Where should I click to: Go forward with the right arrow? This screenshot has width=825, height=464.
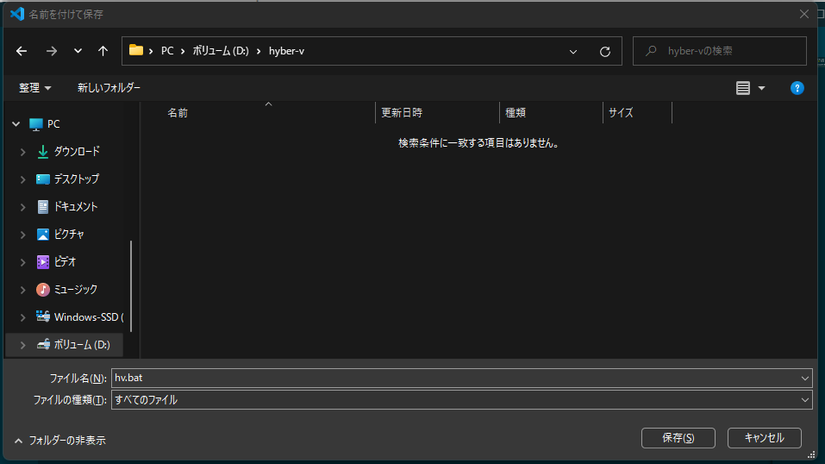pyautogui.click(x=51, y=51)
